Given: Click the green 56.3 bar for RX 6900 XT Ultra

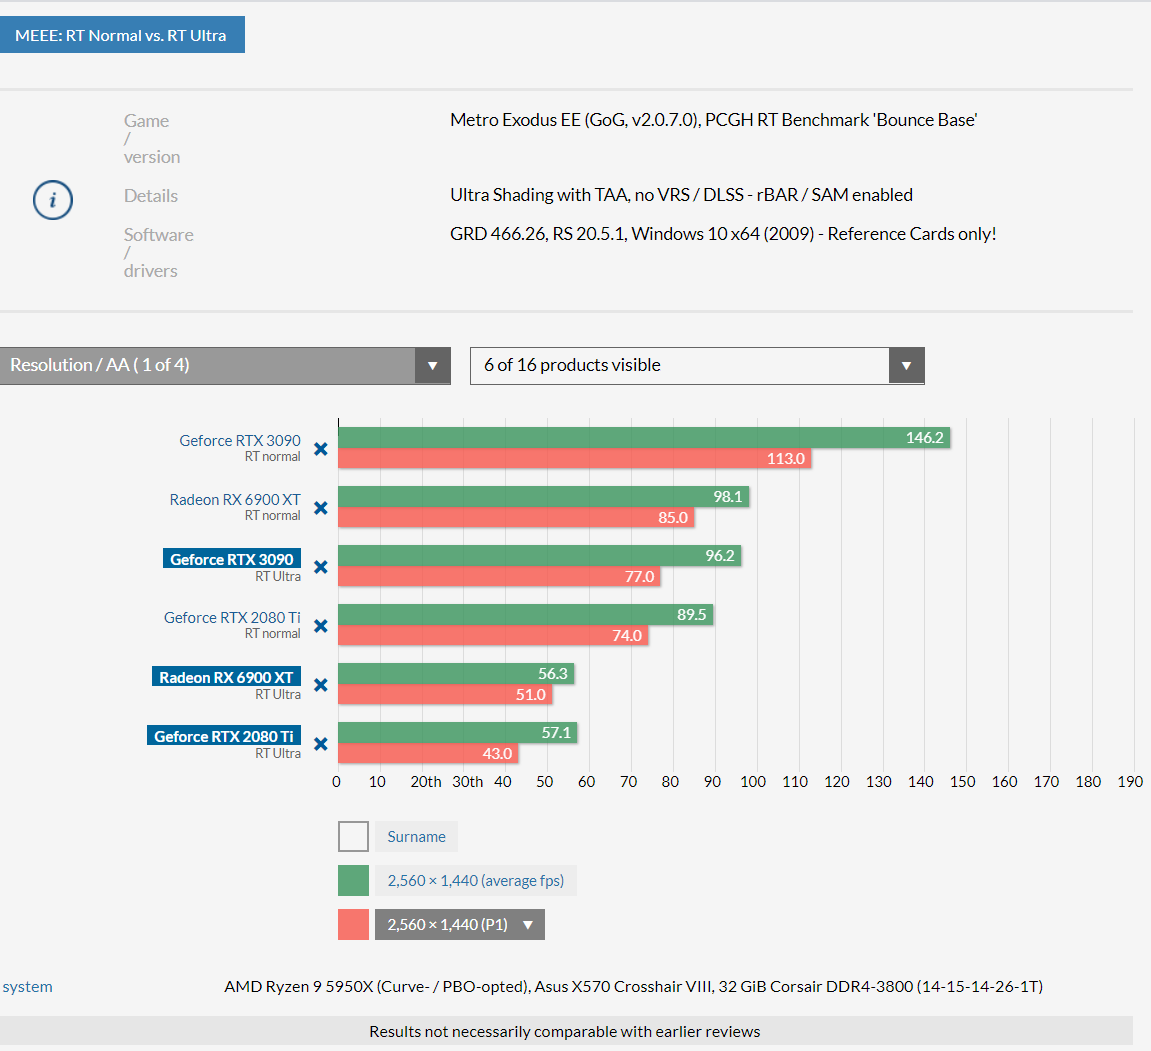Looking at the screenshot, I should [456, 674].
